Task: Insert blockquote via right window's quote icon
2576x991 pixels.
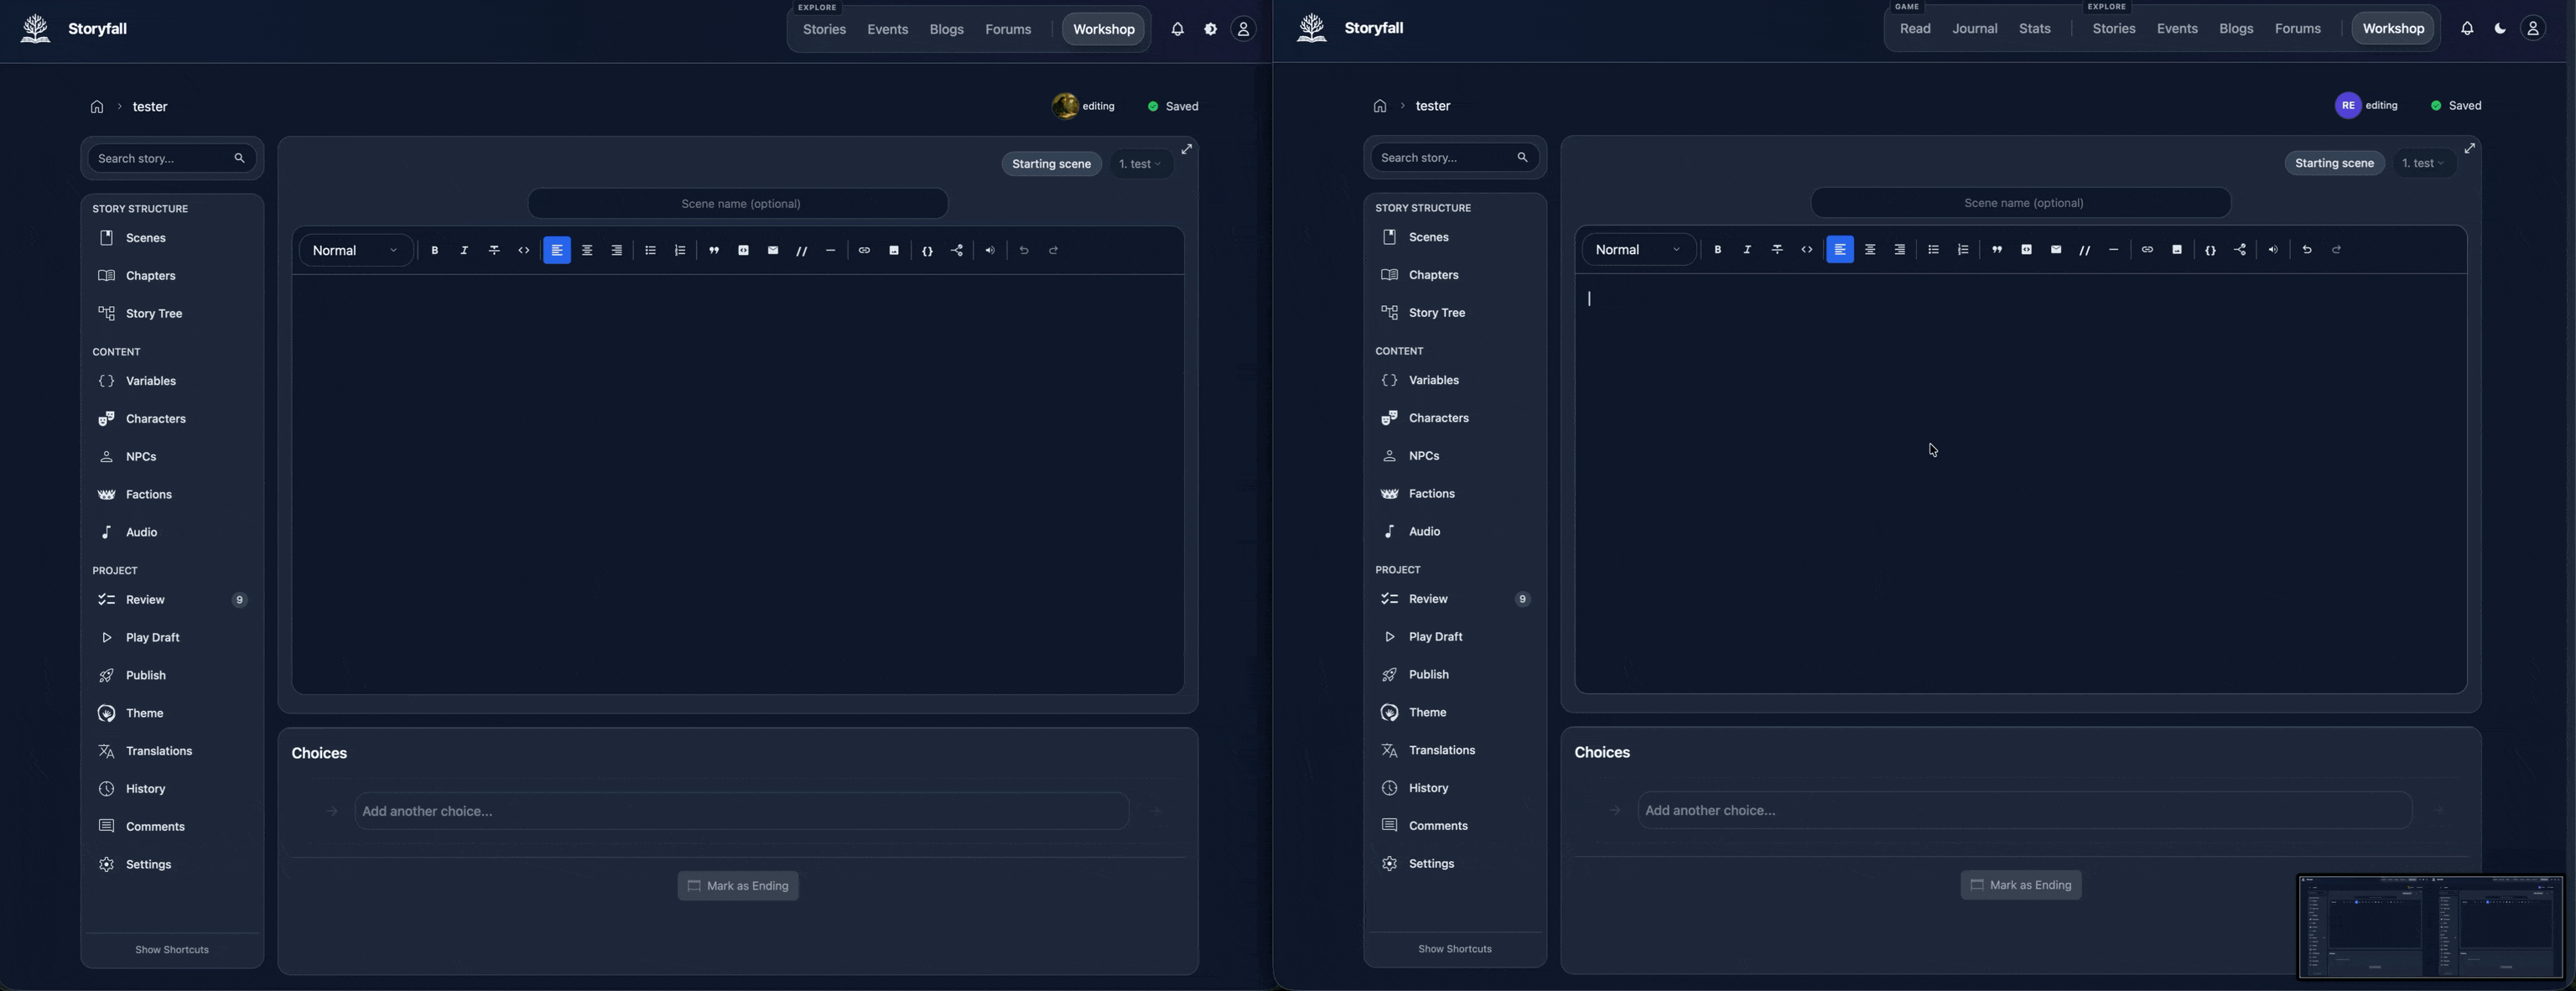Action: [x=1996, y=250]
